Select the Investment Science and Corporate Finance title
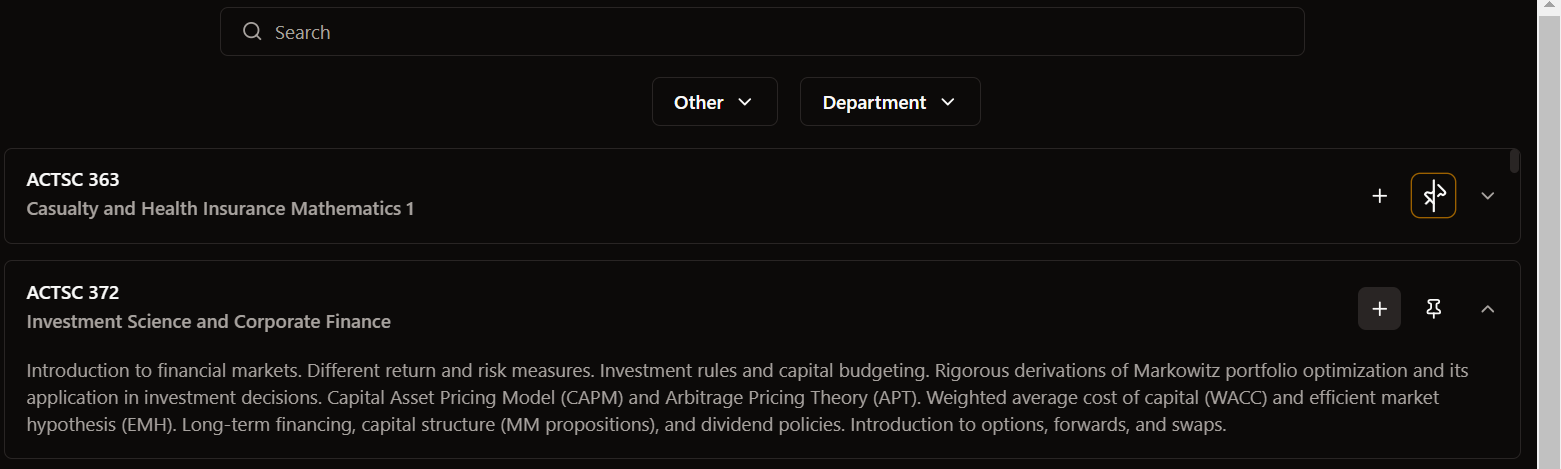The height and width of the screenshot is (469, 1561). [208, 322]
